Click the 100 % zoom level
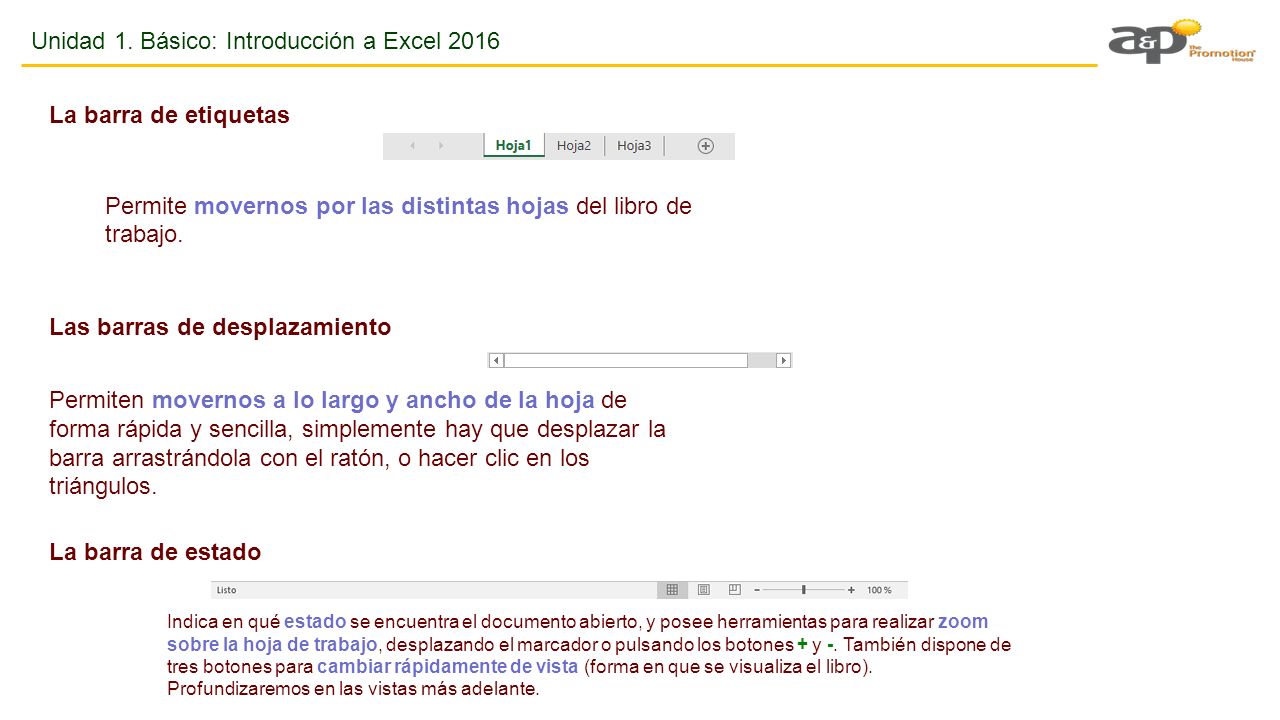Image resolution: width=1280 pixels, height=720 pixels. pyautogui.click(x=879, y=590)
